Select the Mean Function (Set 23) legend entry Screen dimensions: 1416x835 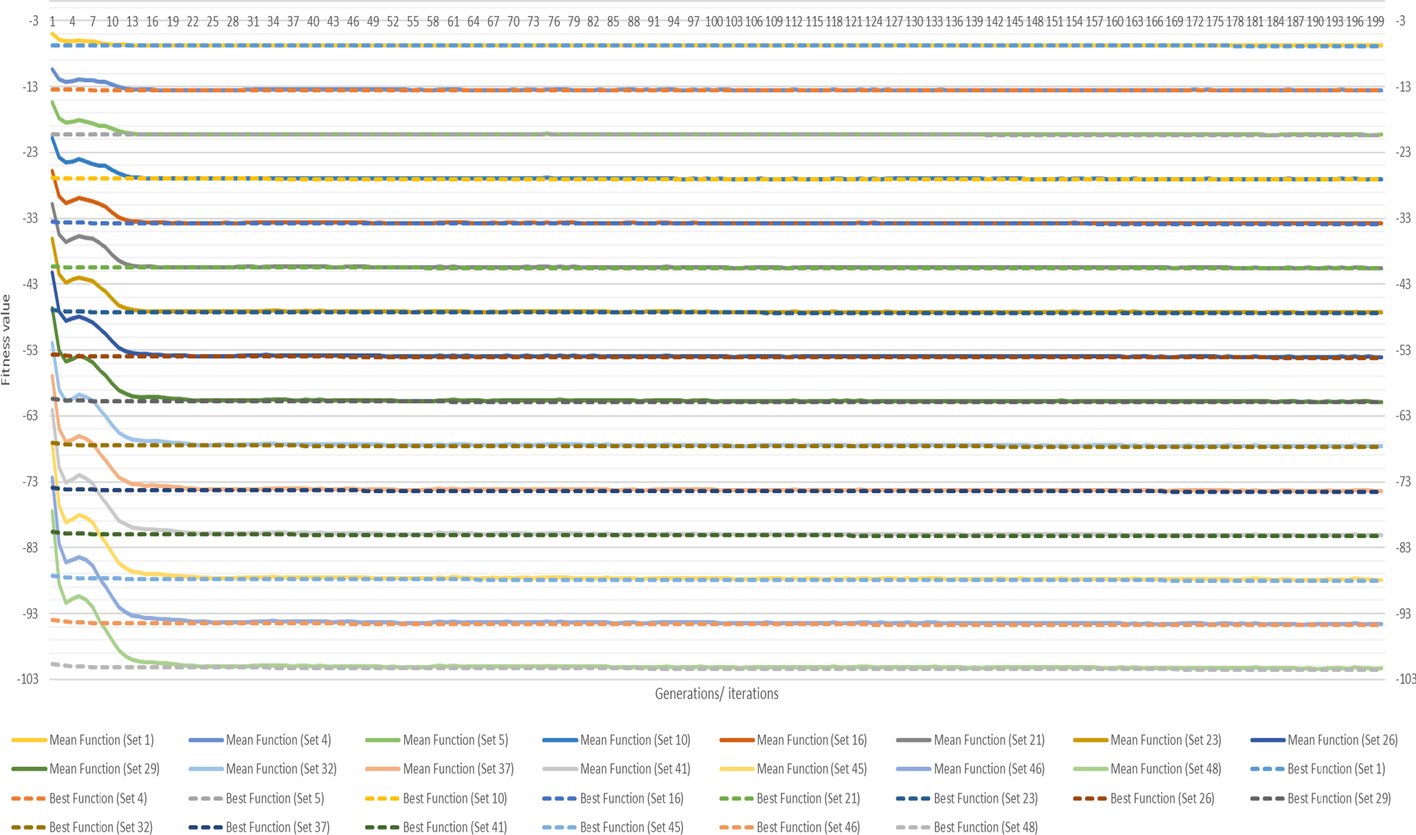point(1148,740)
